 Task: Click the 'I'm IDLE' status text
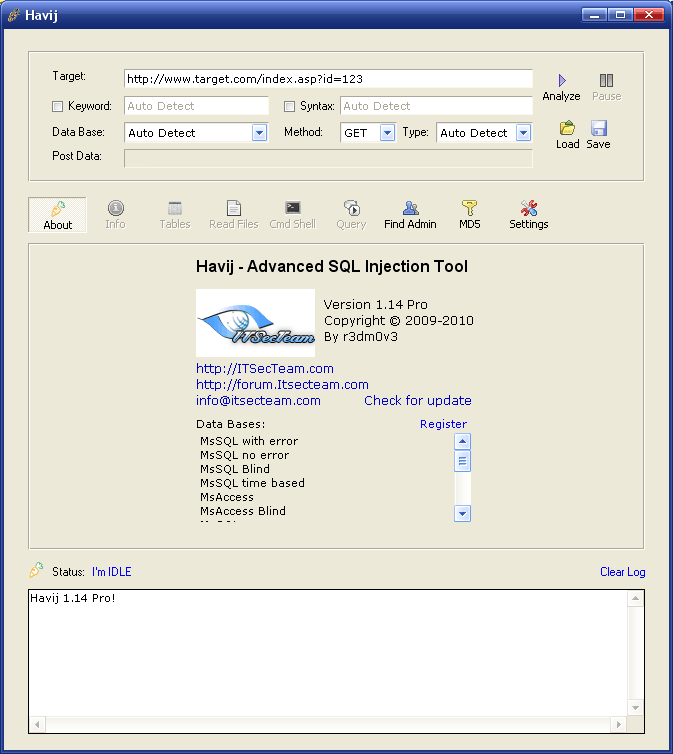[112, 572]
